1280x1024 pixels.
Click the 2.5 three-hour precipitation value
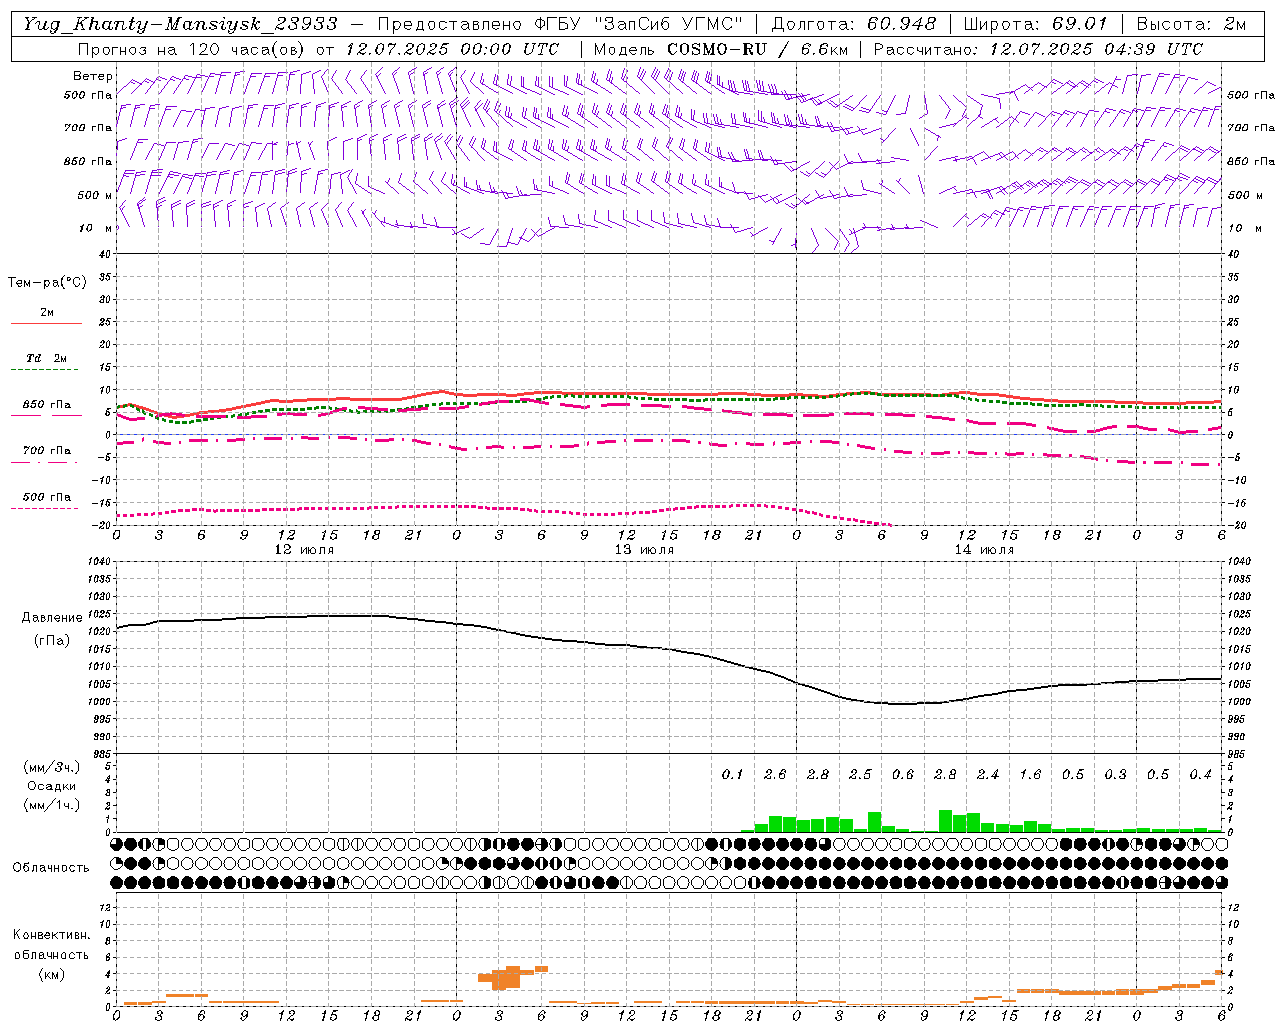[860, 775]
